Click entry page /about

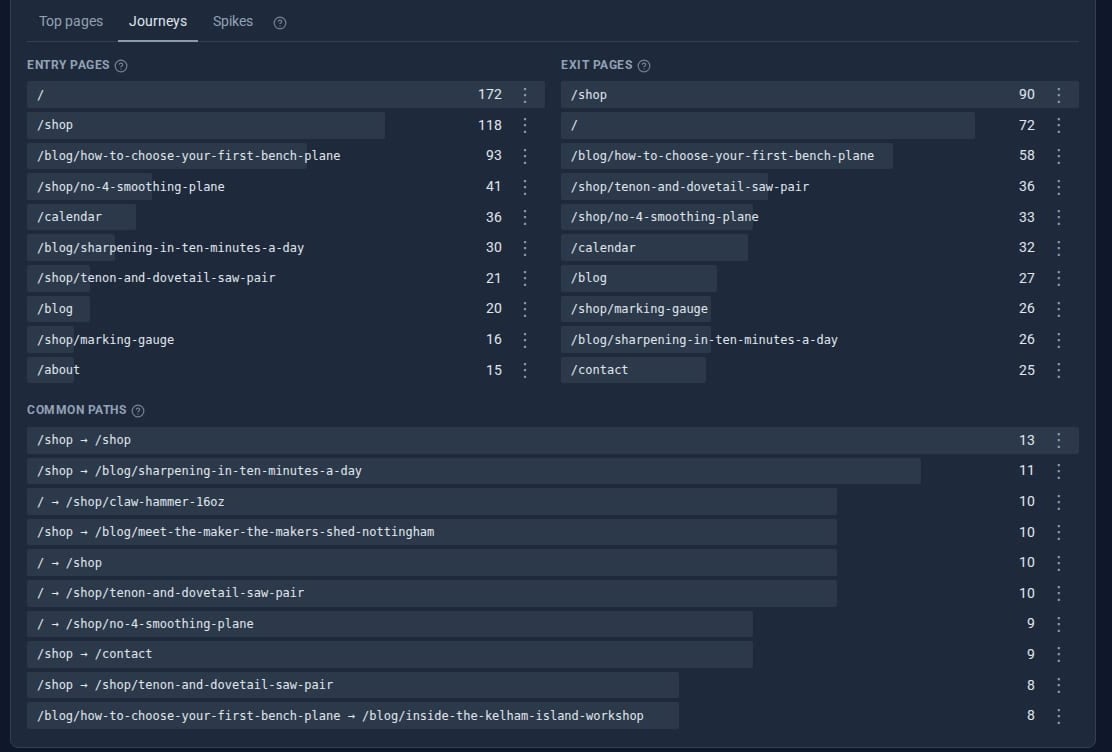pos(286,370)
